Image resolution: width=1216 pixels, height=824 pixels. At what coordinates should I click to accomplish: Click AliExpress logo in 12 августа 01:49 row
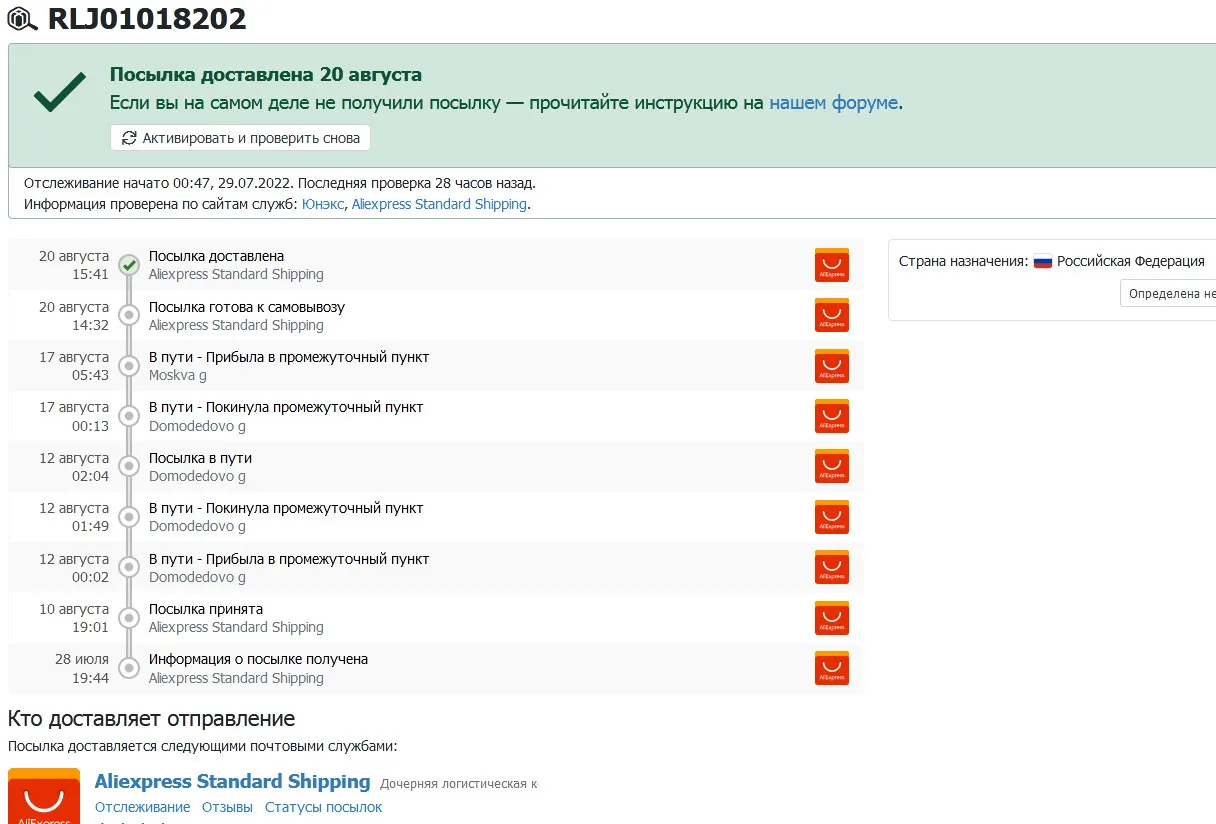pos(831,517)
